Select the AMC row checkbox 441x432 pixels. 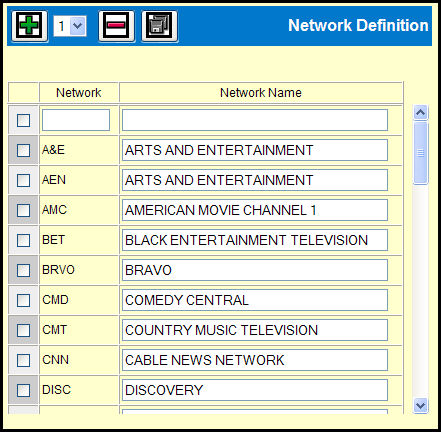[23, 210]
